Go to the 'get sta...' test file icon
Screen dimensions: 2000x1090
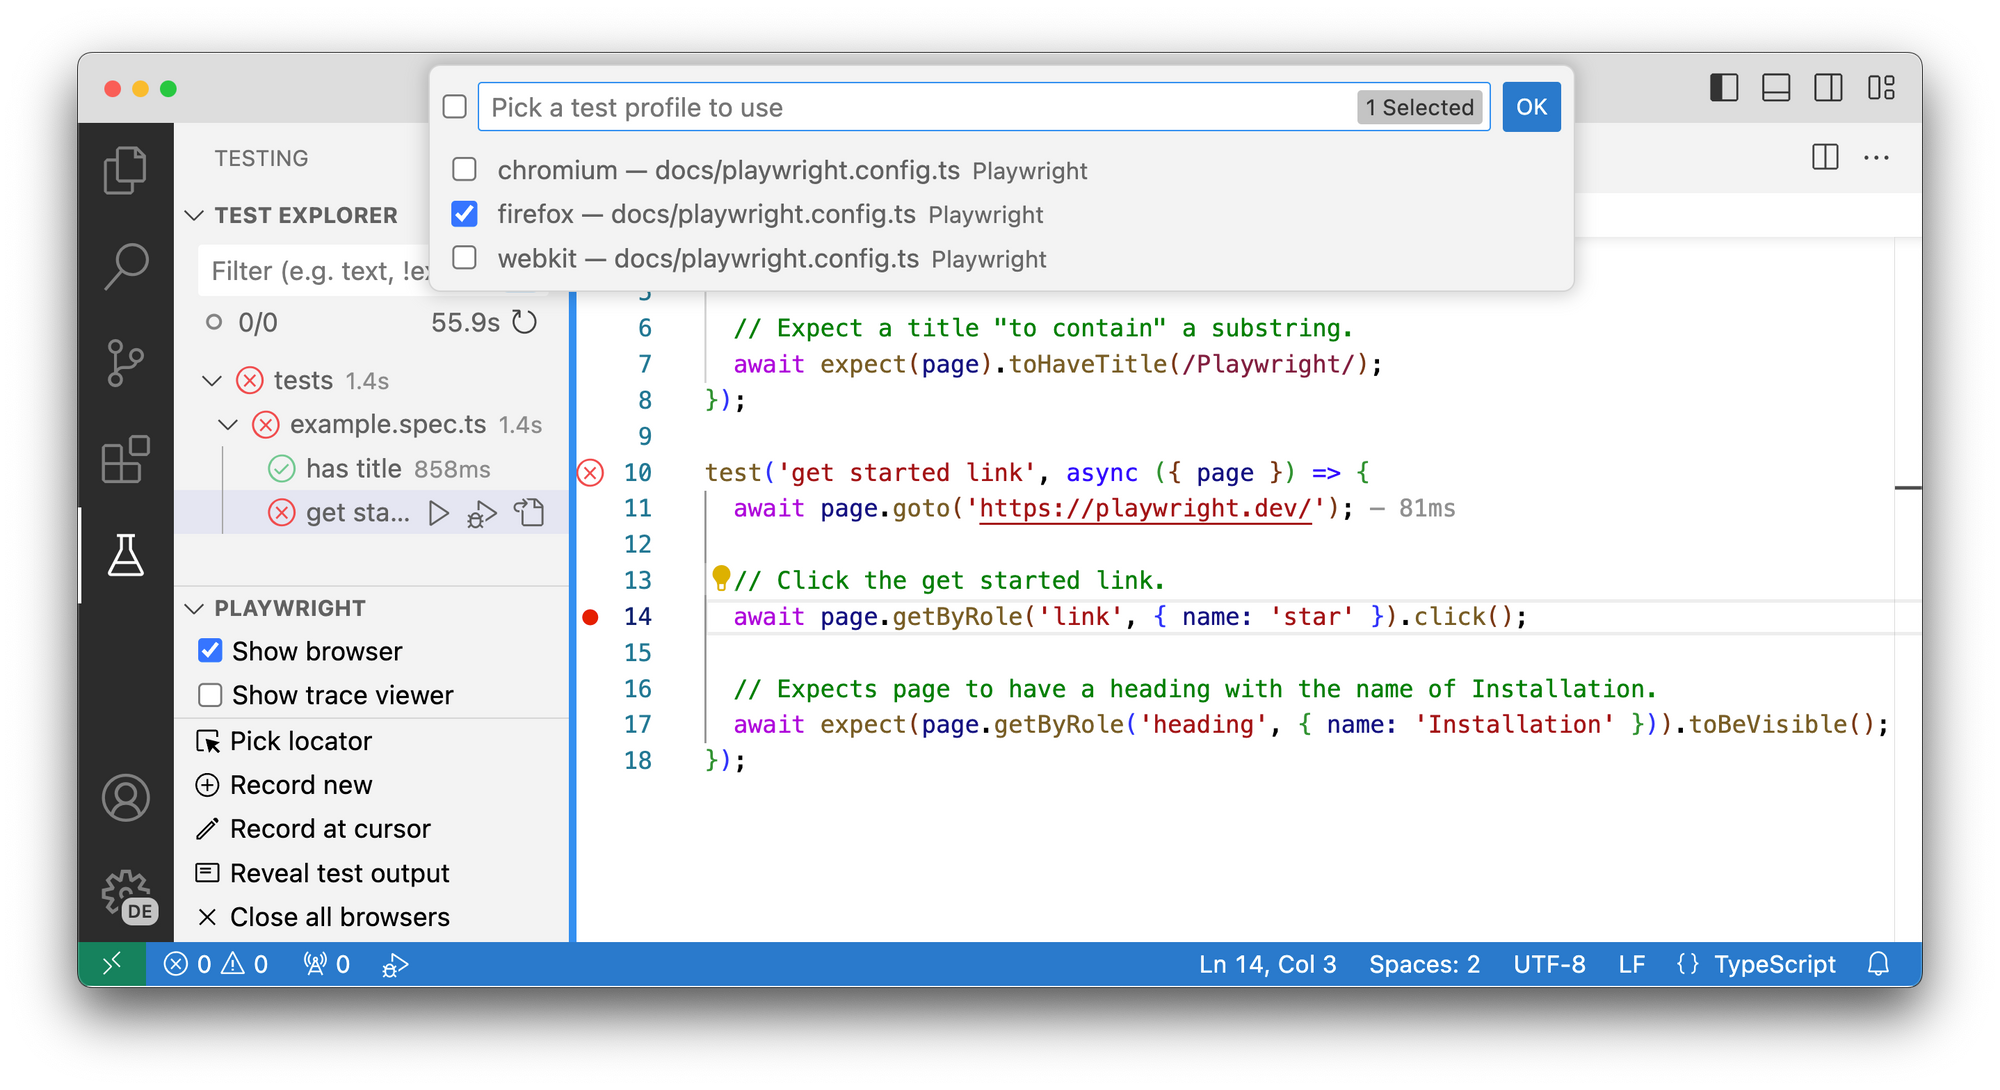pyautogui.click(x=529, y=513)
